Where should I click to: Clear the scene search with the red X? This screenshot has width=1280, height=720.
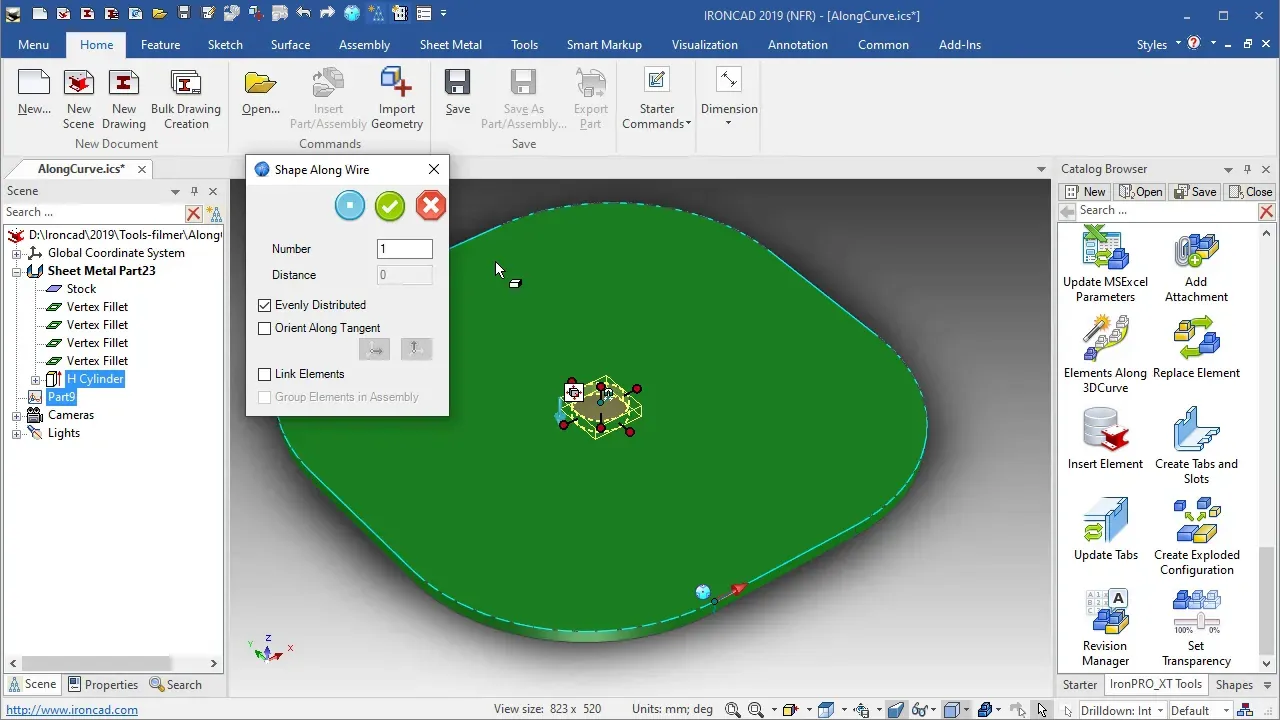tap(194, 213)
